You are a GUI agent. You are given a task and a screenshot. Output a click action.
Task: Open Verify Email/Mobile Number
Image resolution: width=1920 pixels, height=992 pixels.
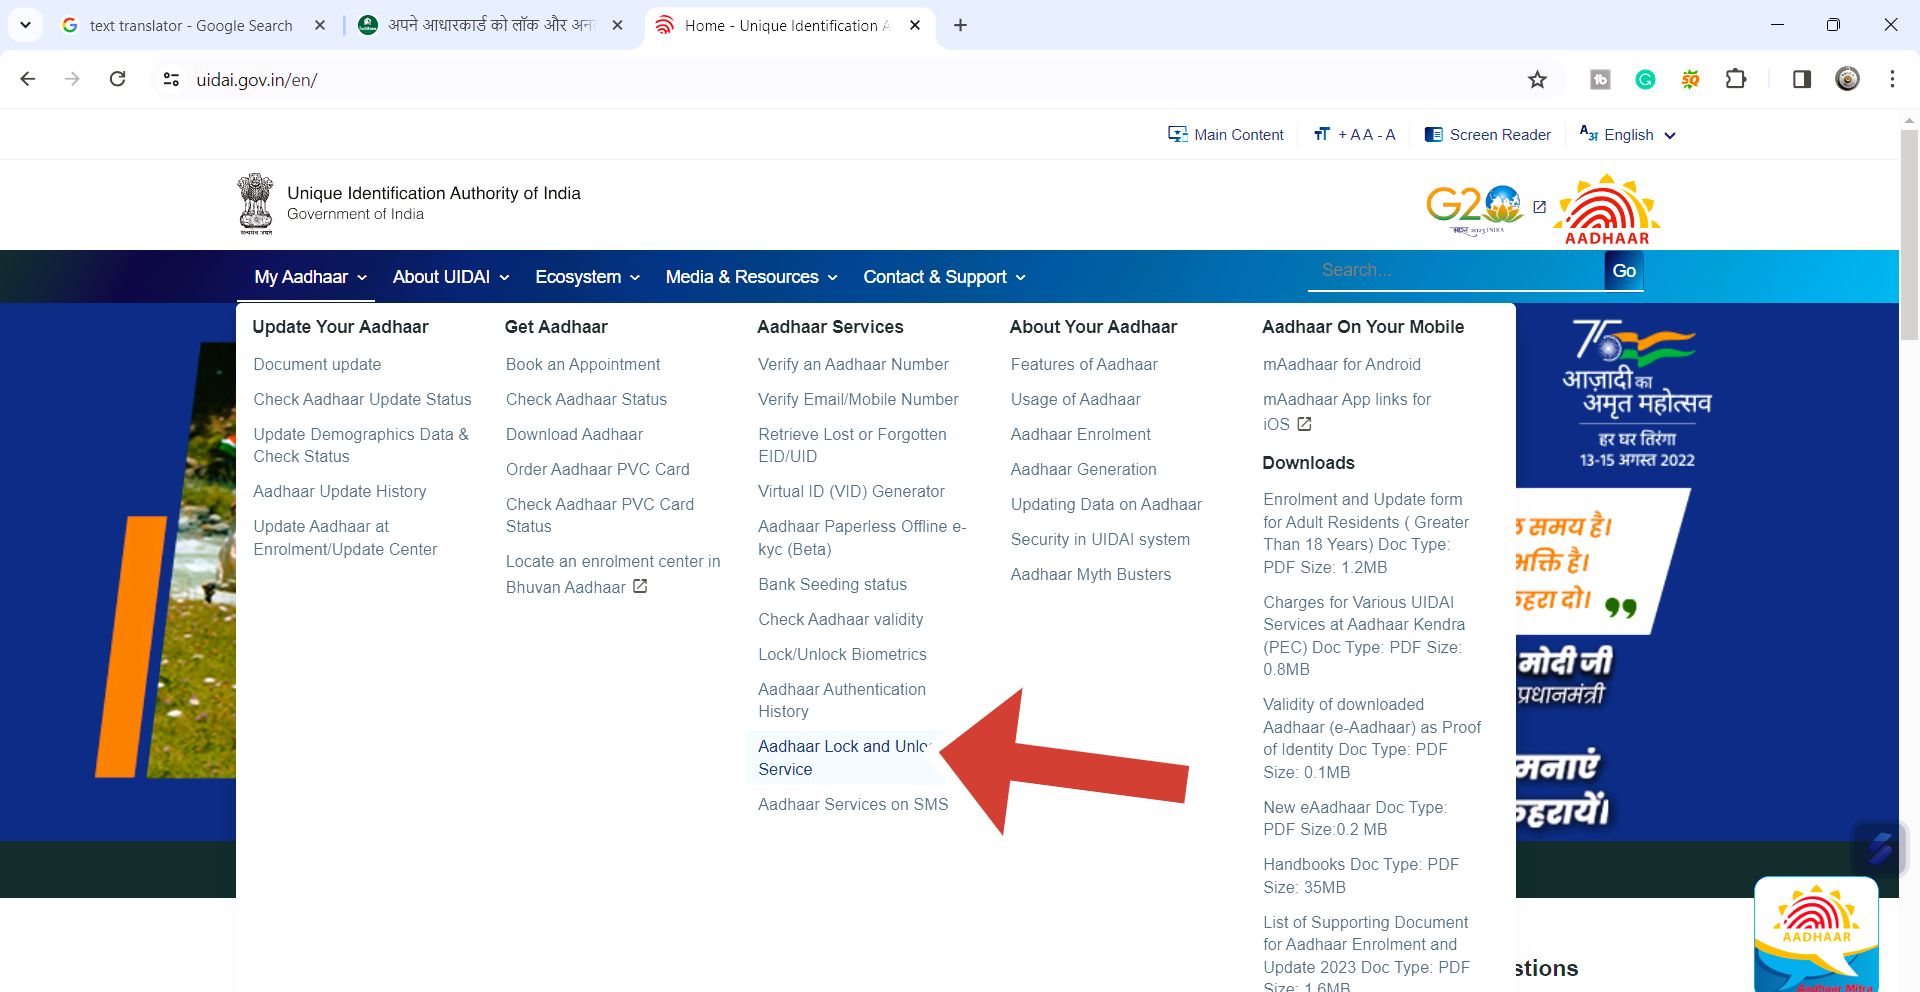click(858, 399)
